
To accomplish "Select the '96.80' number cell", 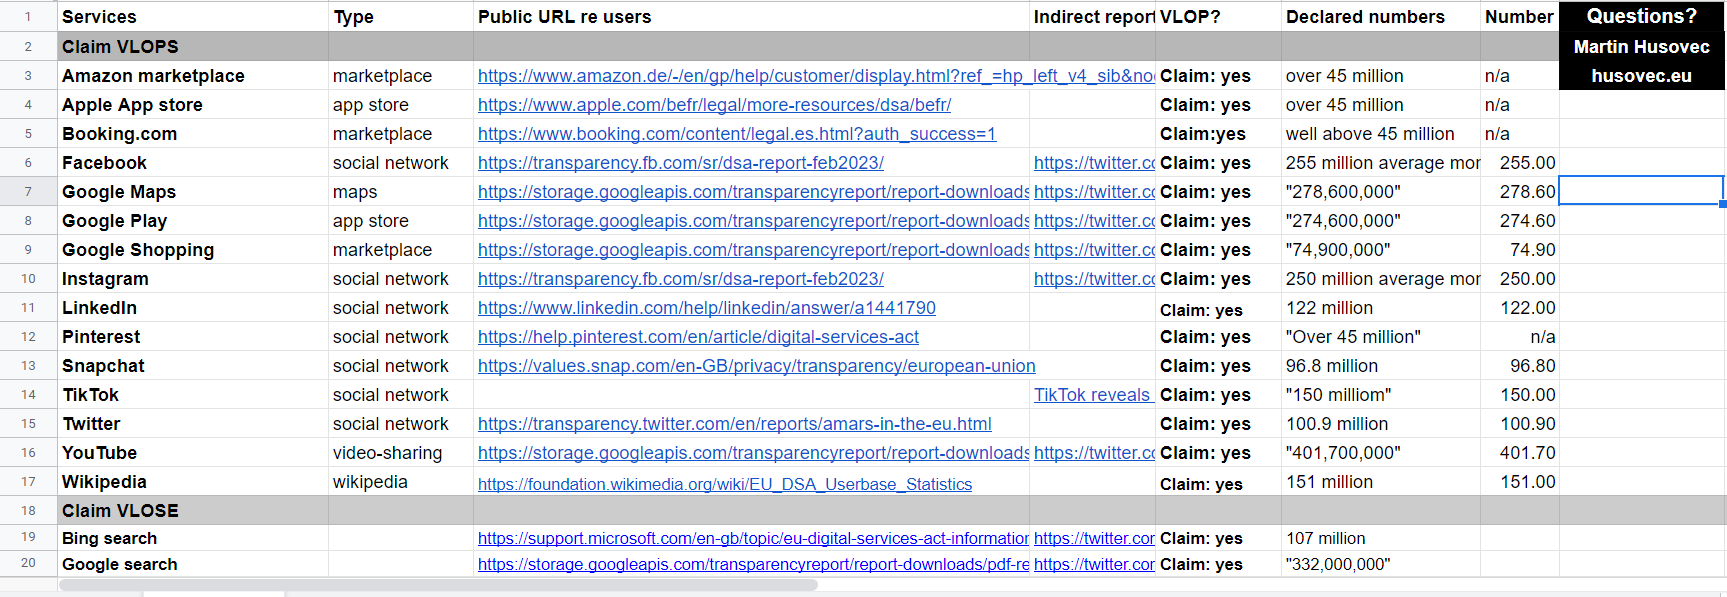I will tap(1520, 366).
